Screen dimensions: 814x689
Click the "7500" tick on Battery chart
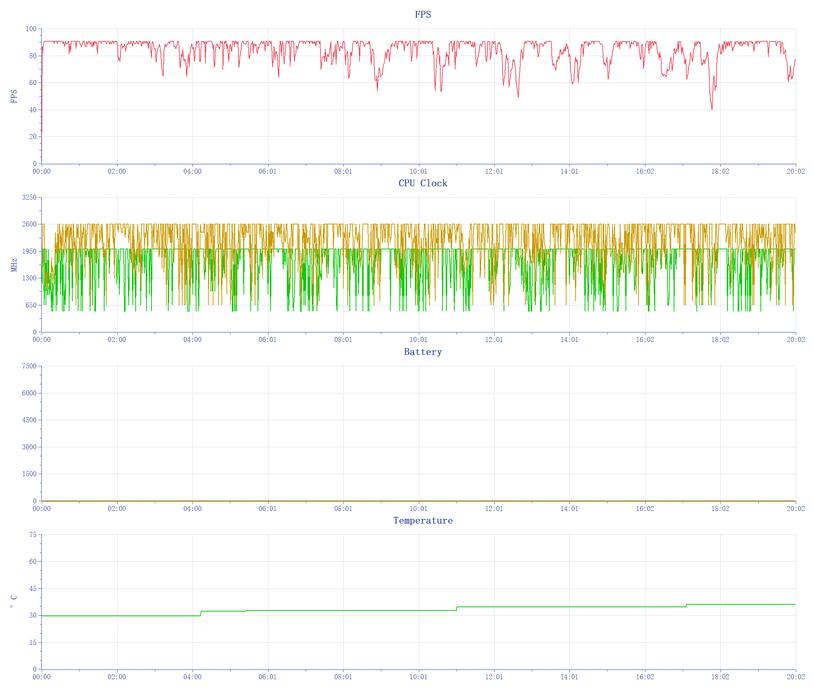30,366
